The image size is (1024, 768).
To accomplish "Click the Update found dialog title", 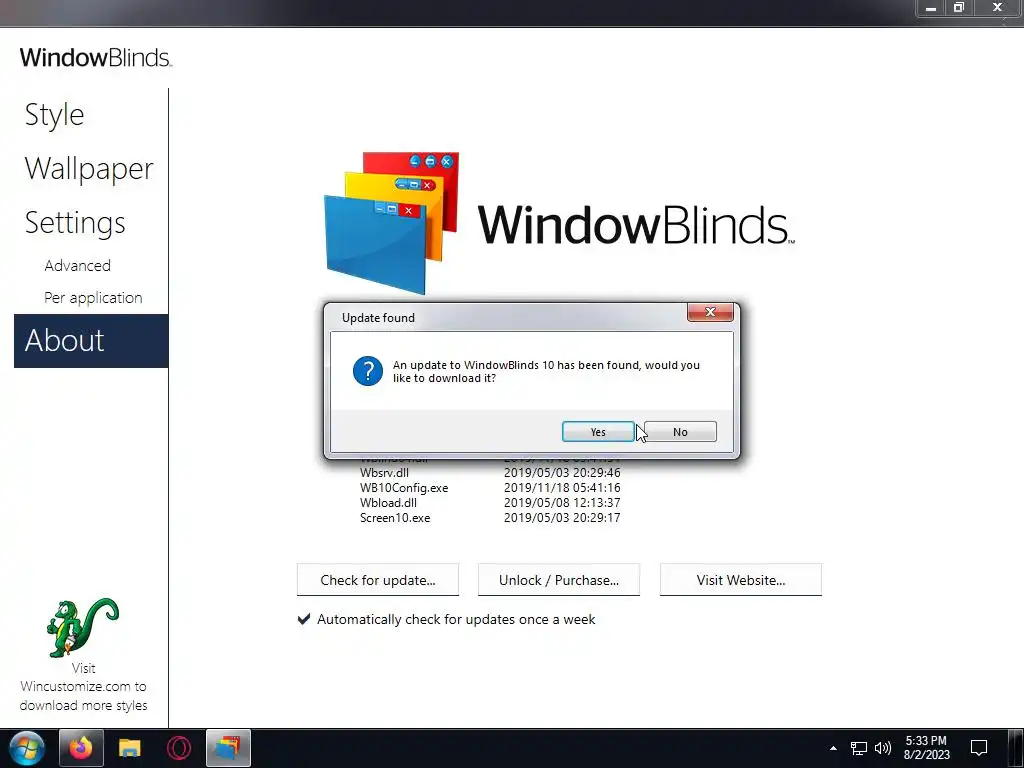I will (x=378, y=318).
